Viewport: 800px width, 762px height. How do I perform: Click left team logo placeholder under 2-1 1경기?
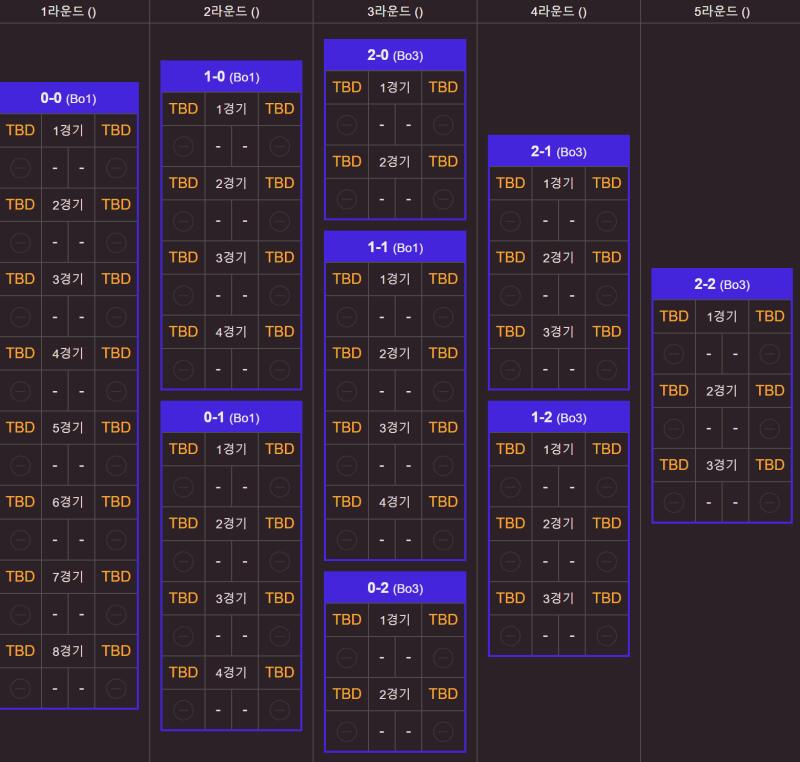(x=510, y=221)
